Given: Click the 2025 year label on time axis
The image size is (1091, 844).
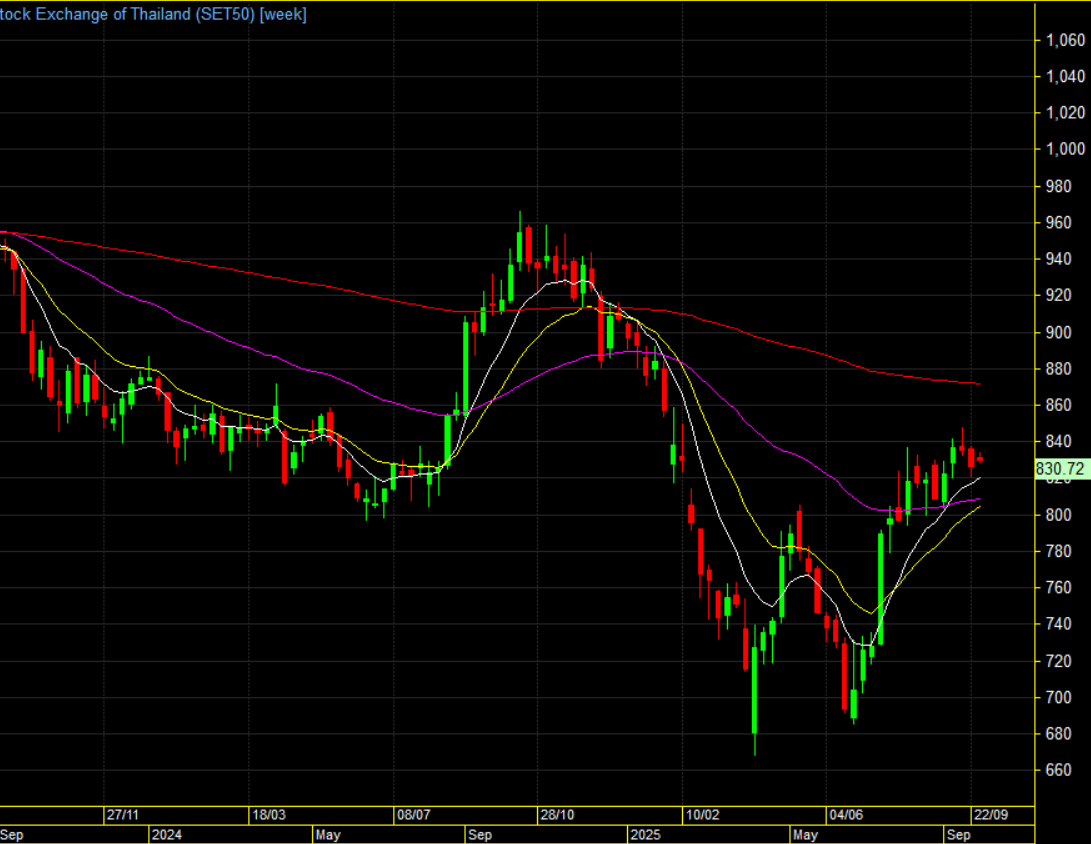Looking at the screenshot, I should tap(644, 835).
